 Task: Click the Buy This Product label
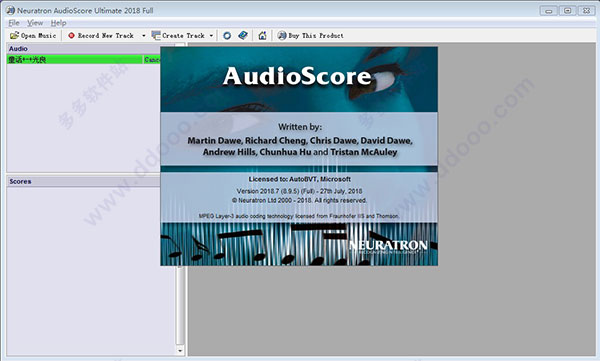pos(316,36)
